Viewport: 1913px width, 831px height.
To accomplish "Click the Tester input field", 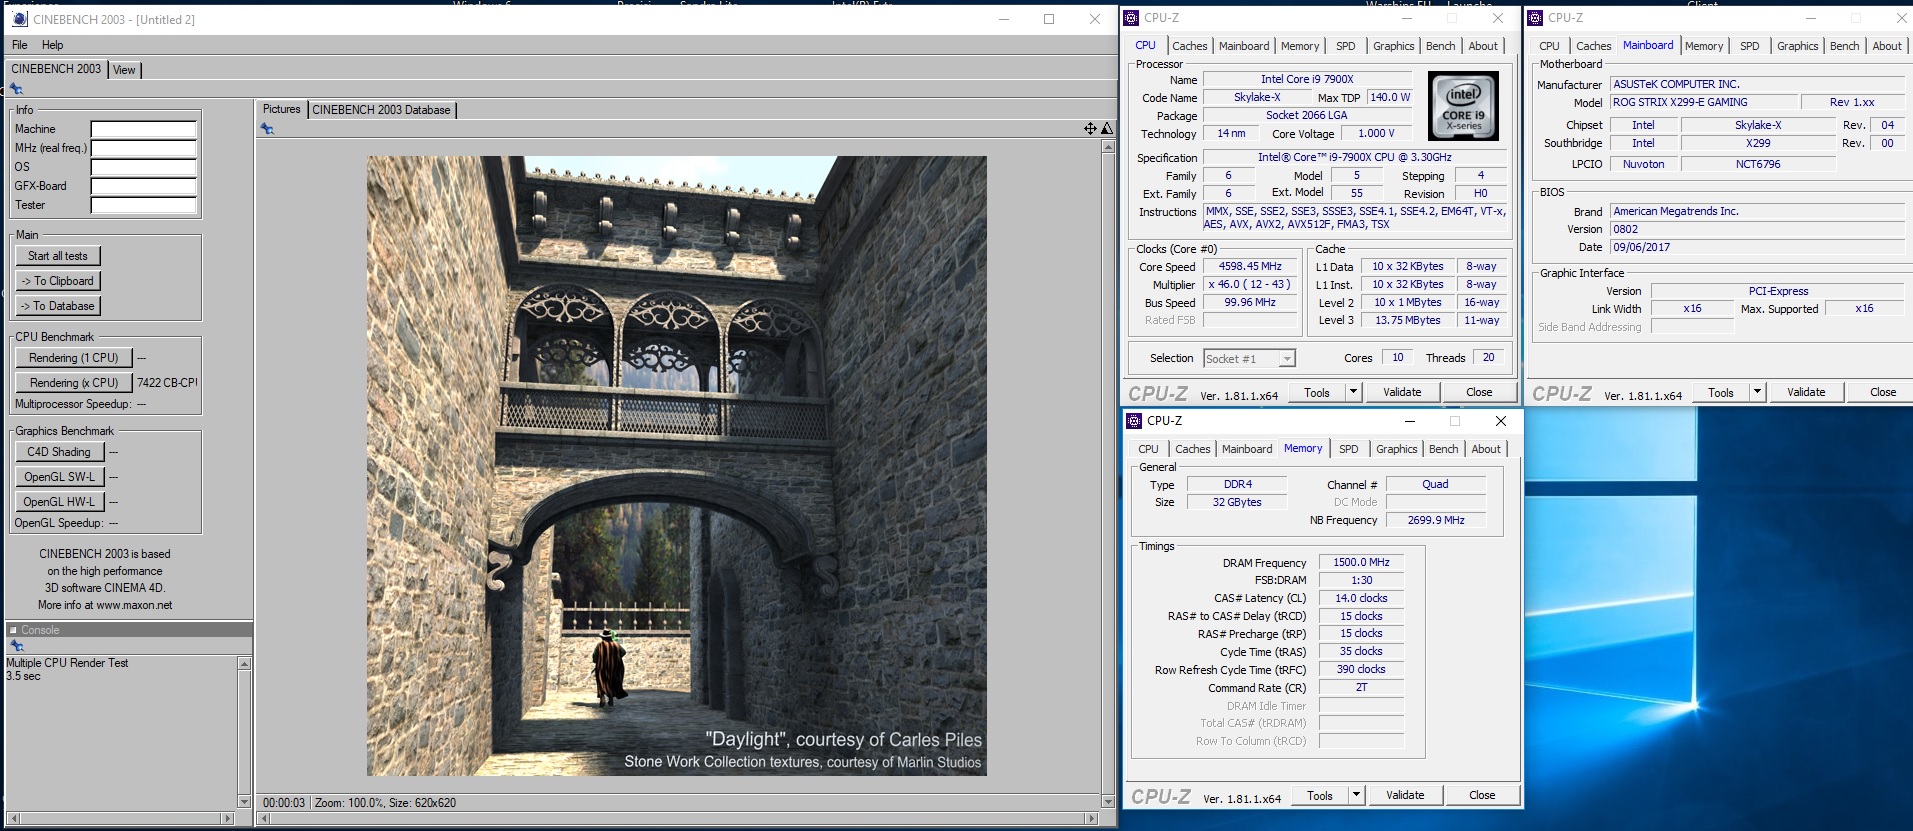I will coord(144,205).
